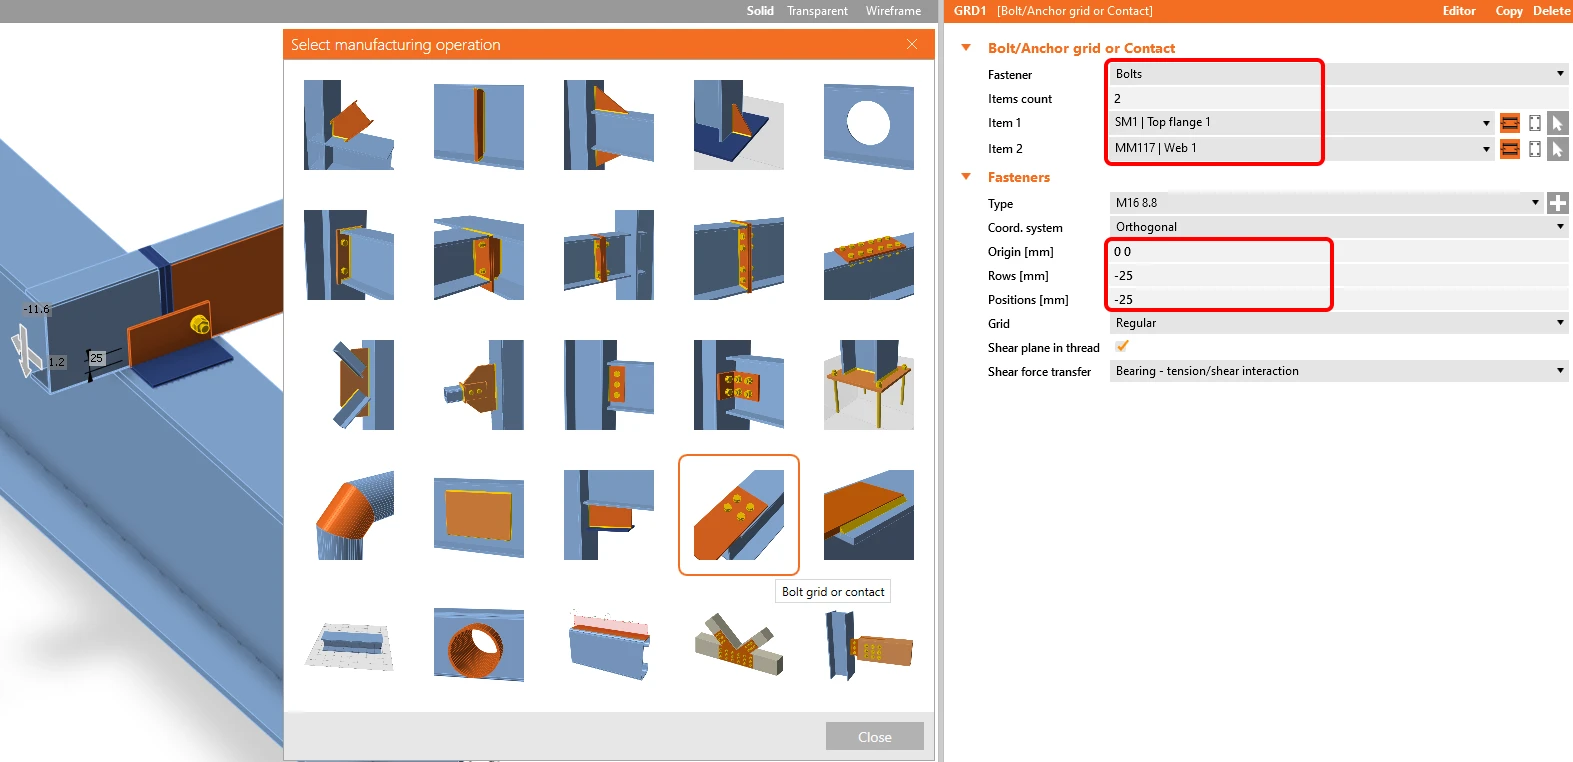Select the base plate with anchors operation

click(x=869, y=385)
